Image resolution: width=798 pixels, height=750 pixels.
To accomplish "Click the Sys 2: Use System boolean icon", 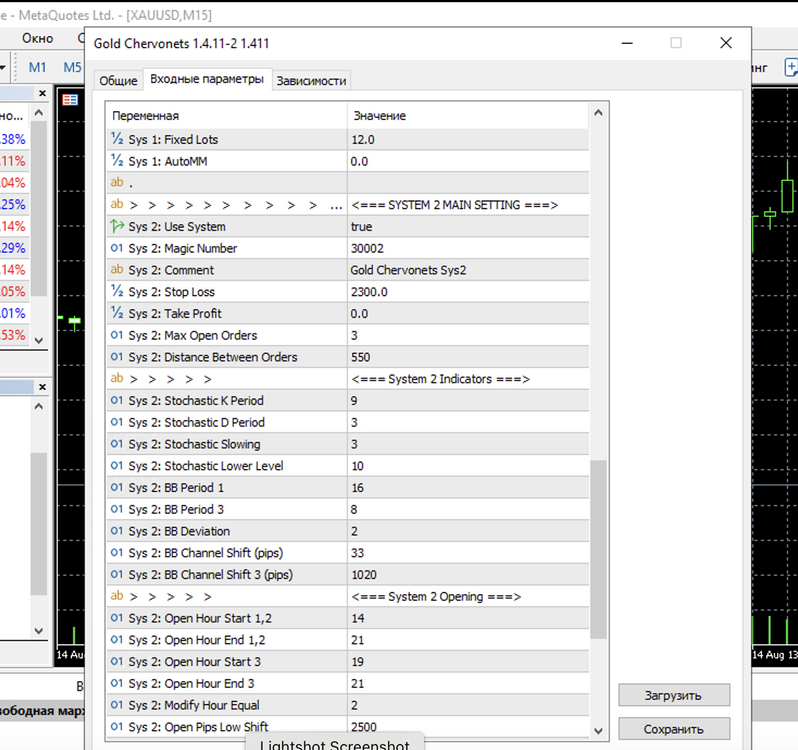I will (117, 226).
